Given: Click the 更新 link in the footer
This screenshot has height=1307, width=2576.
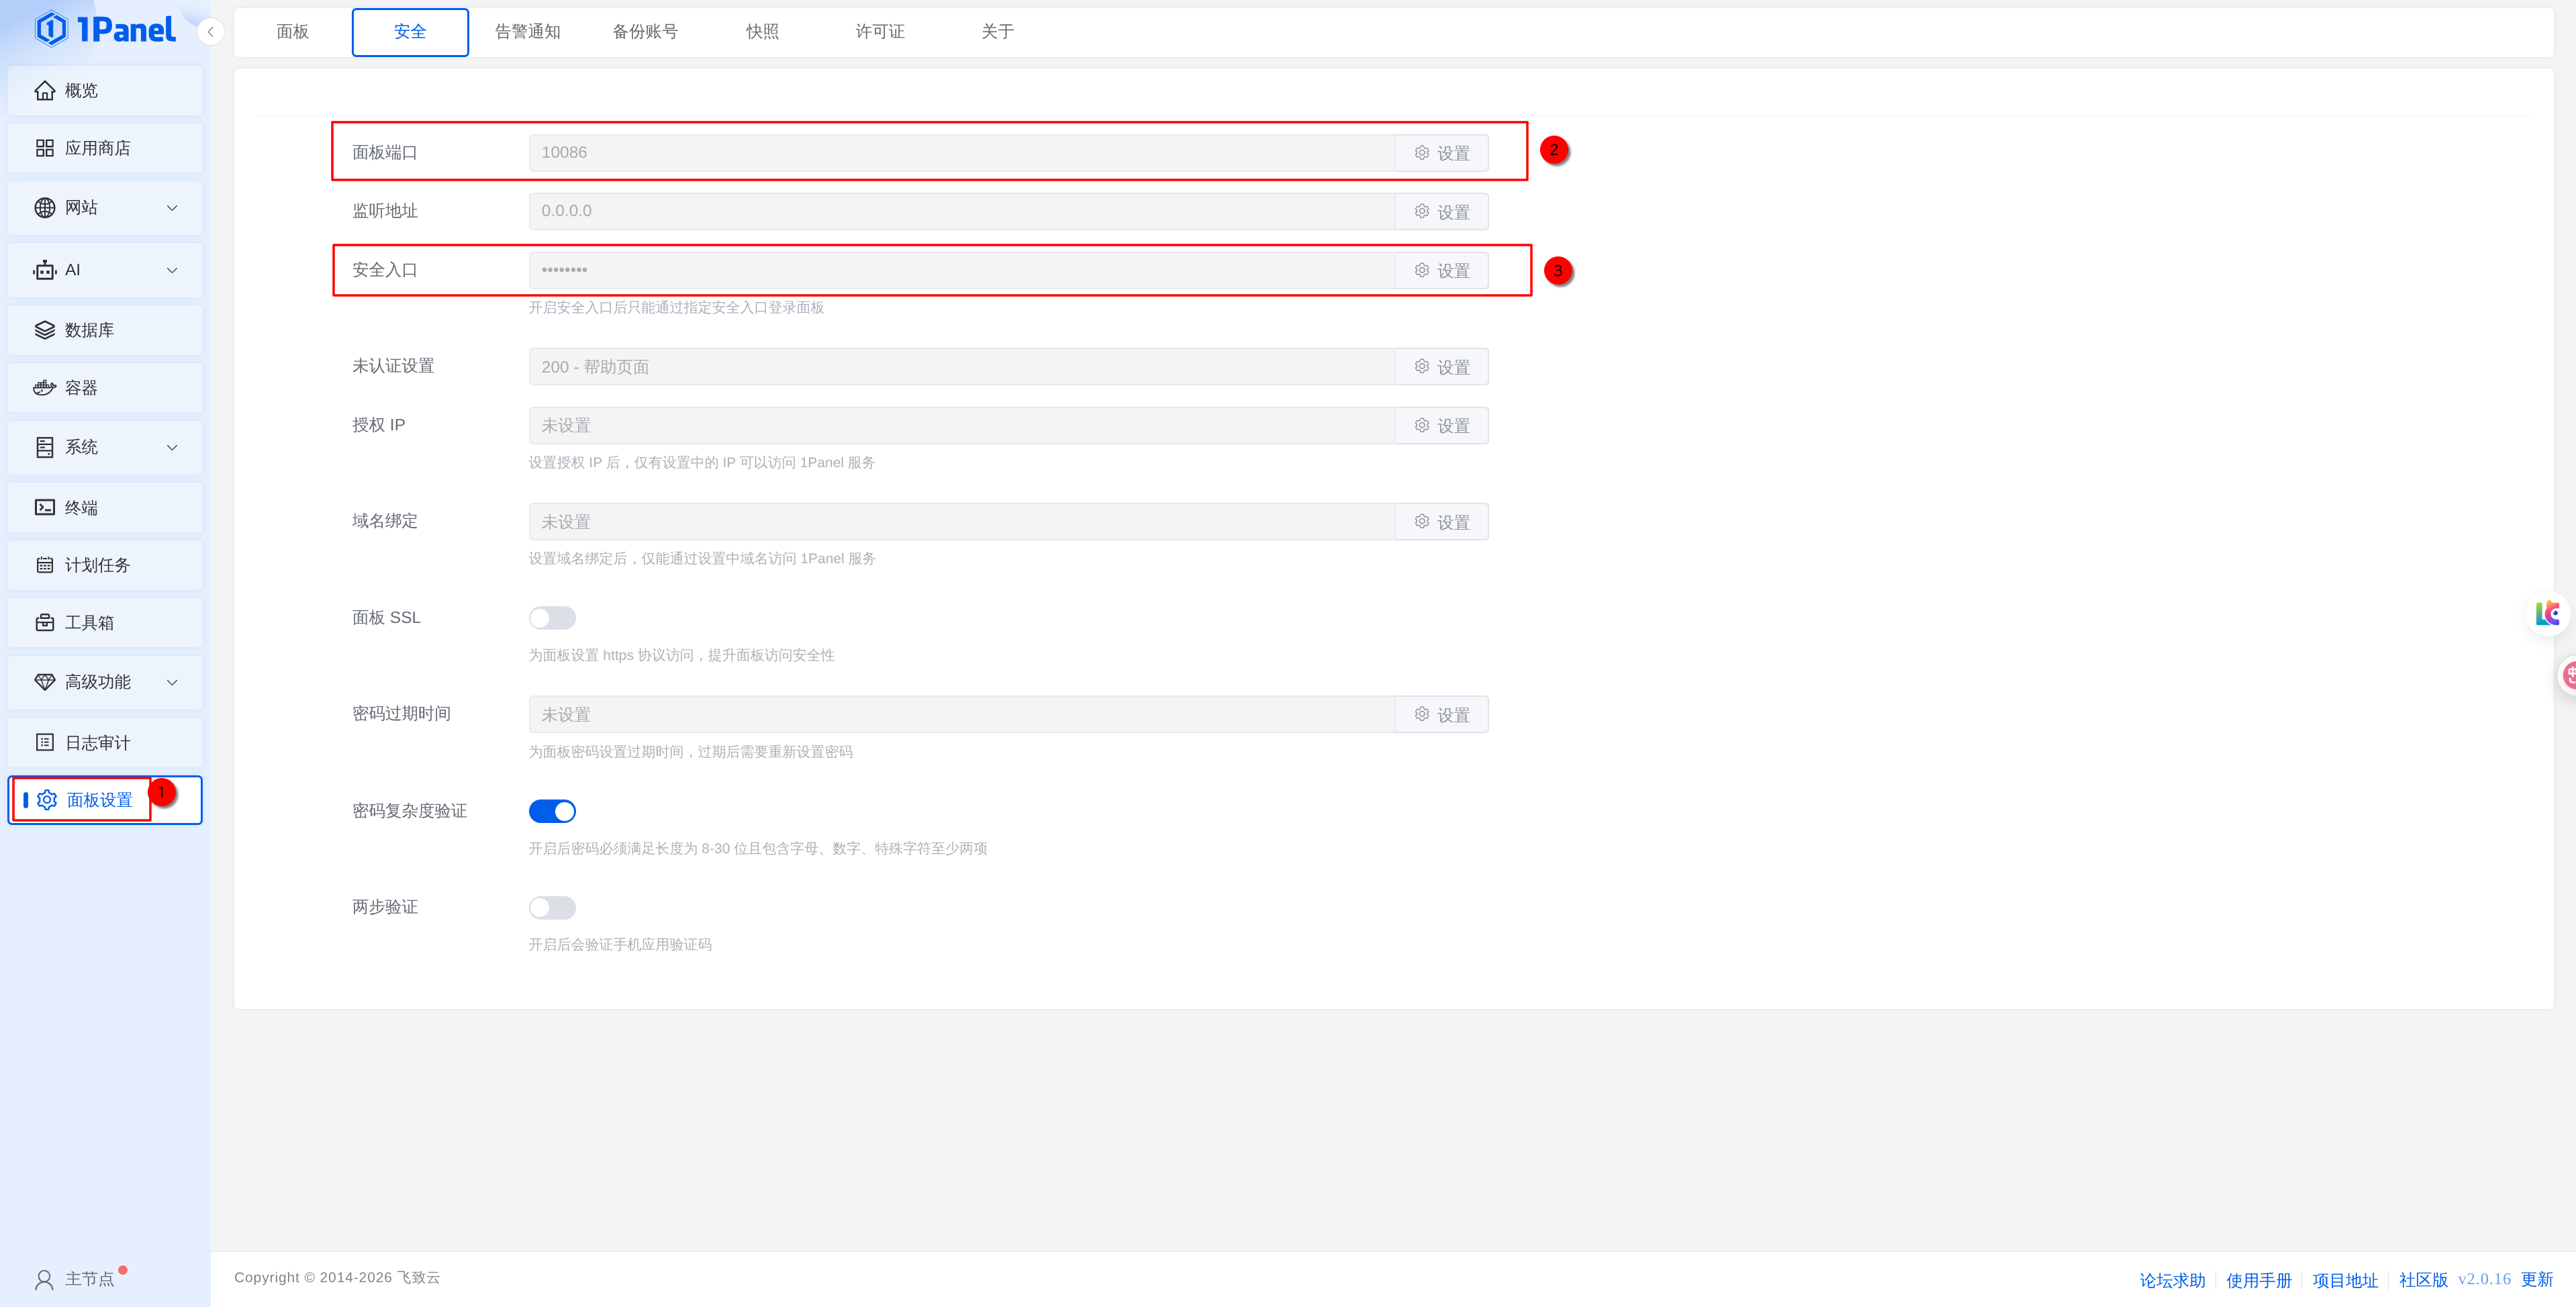Looking at the screenshot, I should pyautogui.click(x=2537, y=1279).
